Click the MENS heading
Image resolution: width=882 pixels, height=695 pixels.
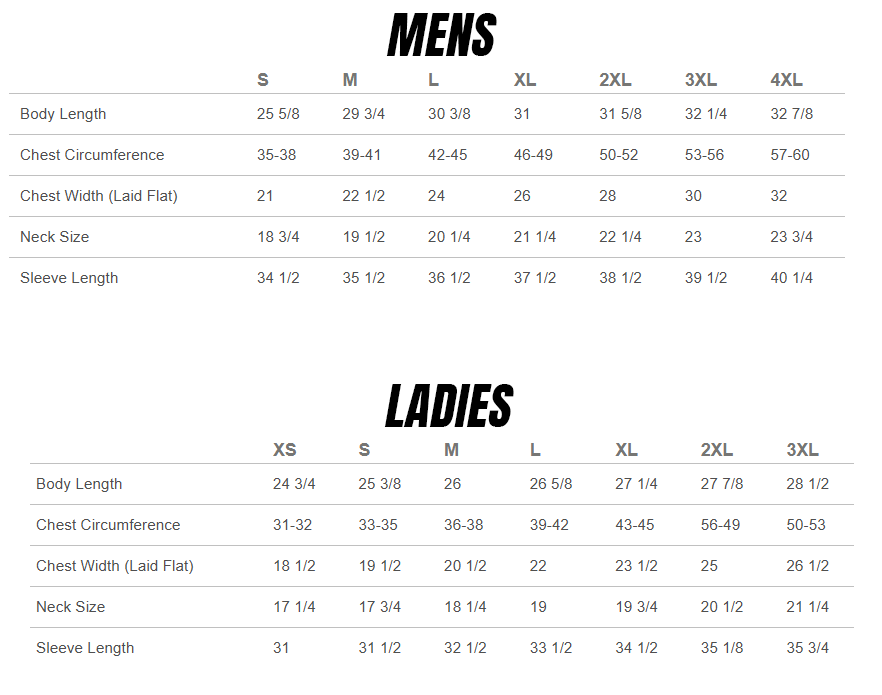(x=441, y=37)
